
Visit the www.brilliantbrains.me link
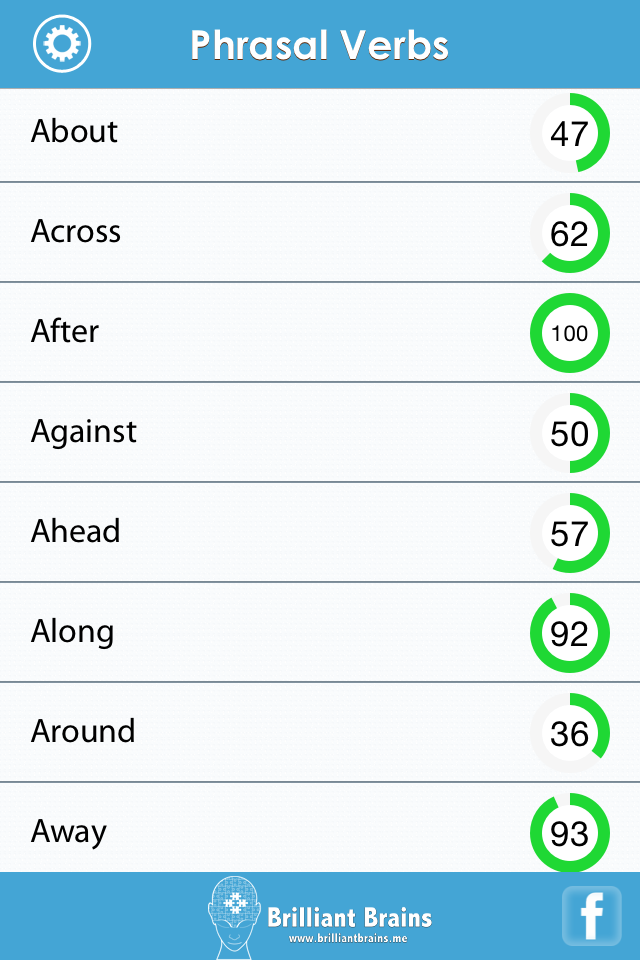(348, 939)
